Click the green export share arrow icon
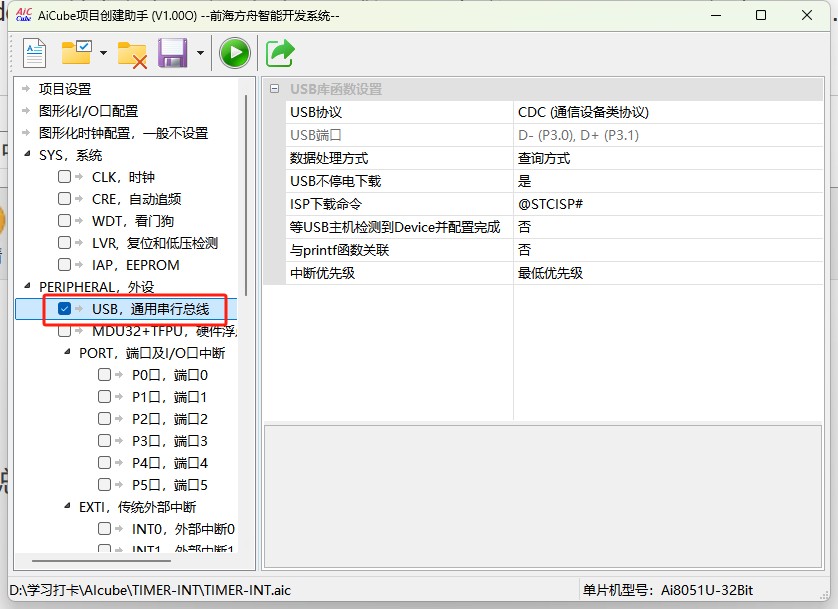 (x=280, y=53)
